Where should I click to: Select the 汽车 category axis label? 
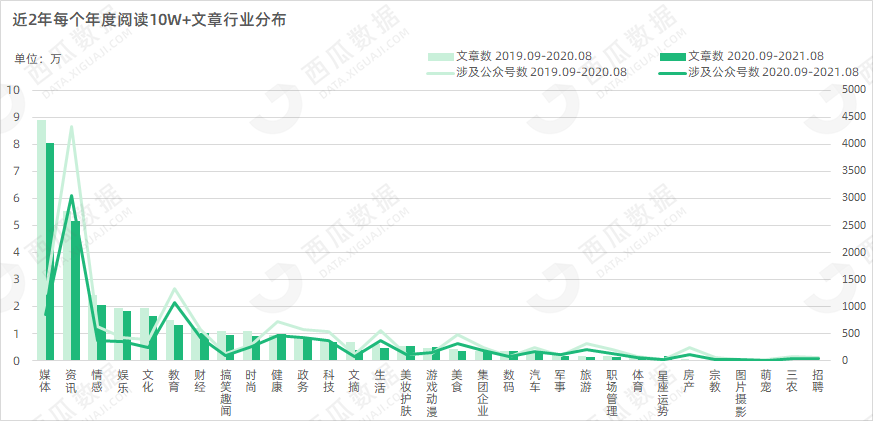pos(534,381)
